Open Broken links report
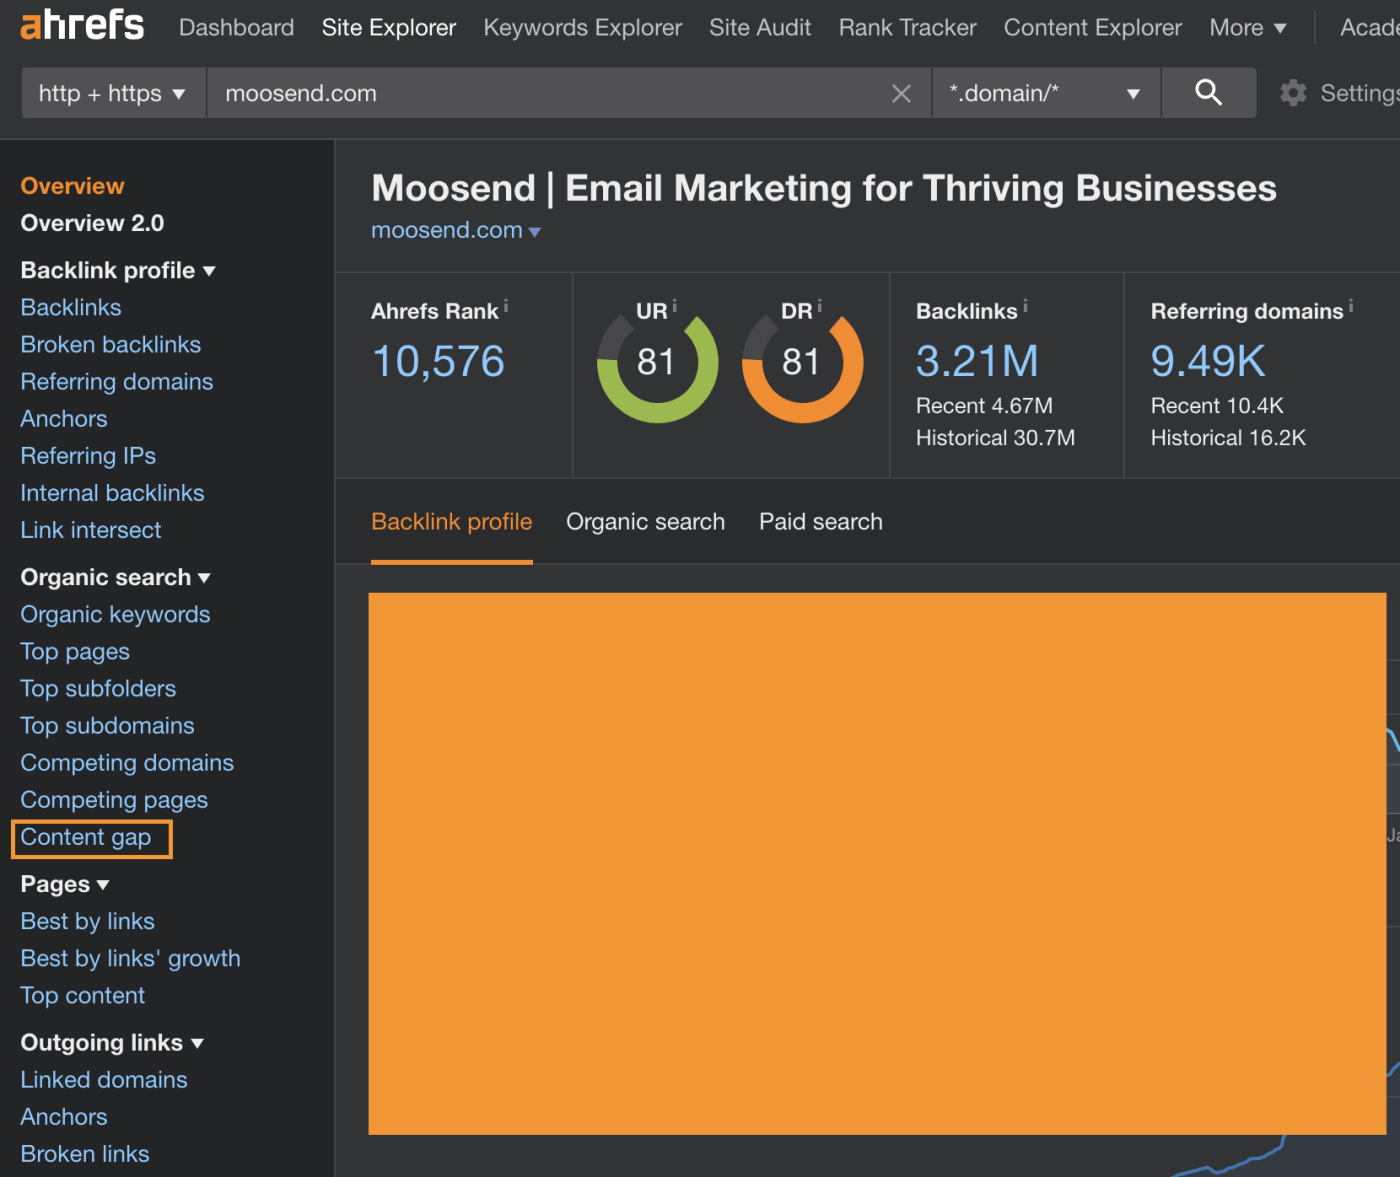Screen dimensions: 1400x1177 [85, 1153]
